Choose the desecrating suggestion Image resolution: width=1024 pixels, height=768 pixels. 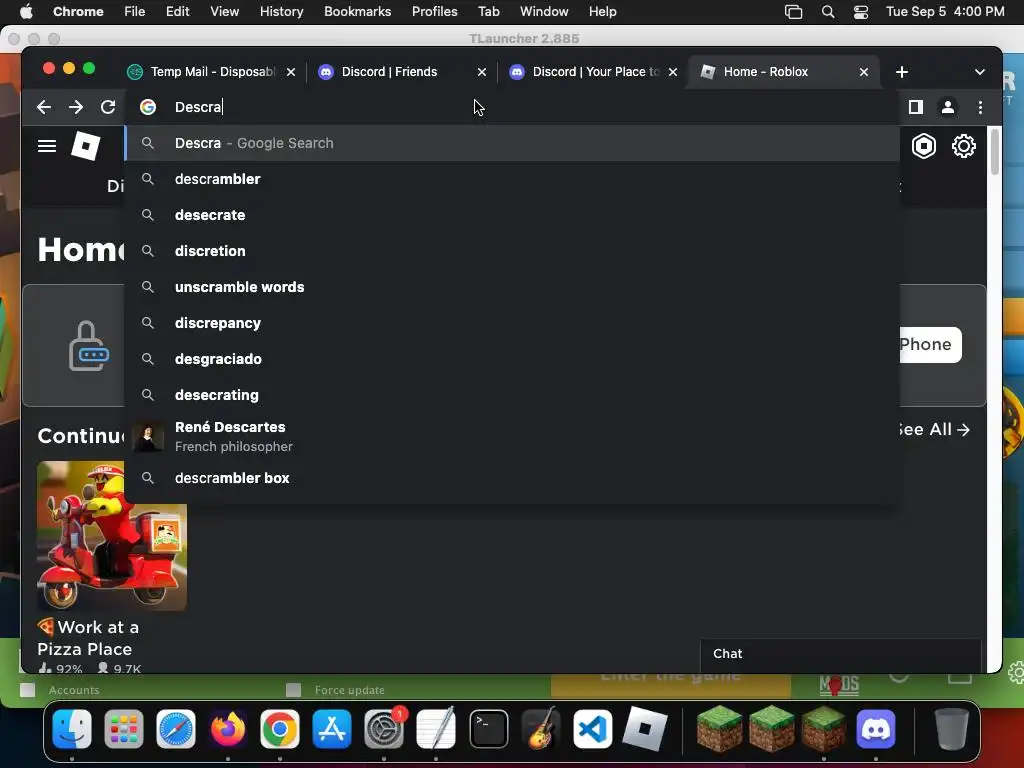click(x=512, y=394)
